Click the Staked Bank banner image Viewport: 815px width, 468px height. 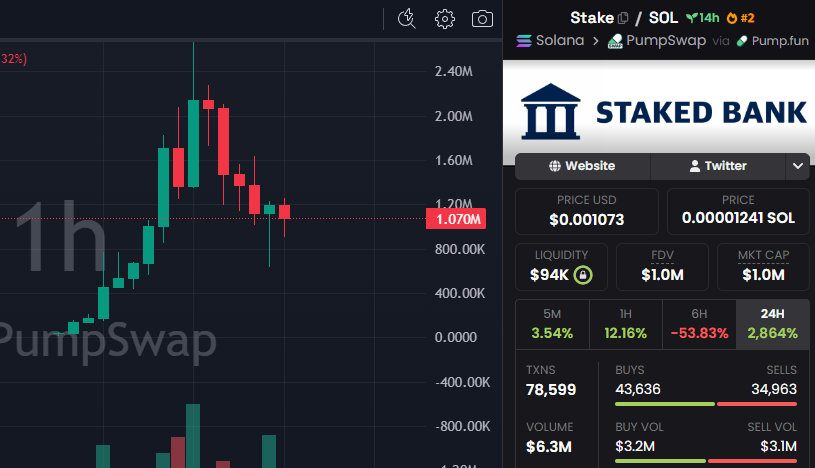[659, 112]
